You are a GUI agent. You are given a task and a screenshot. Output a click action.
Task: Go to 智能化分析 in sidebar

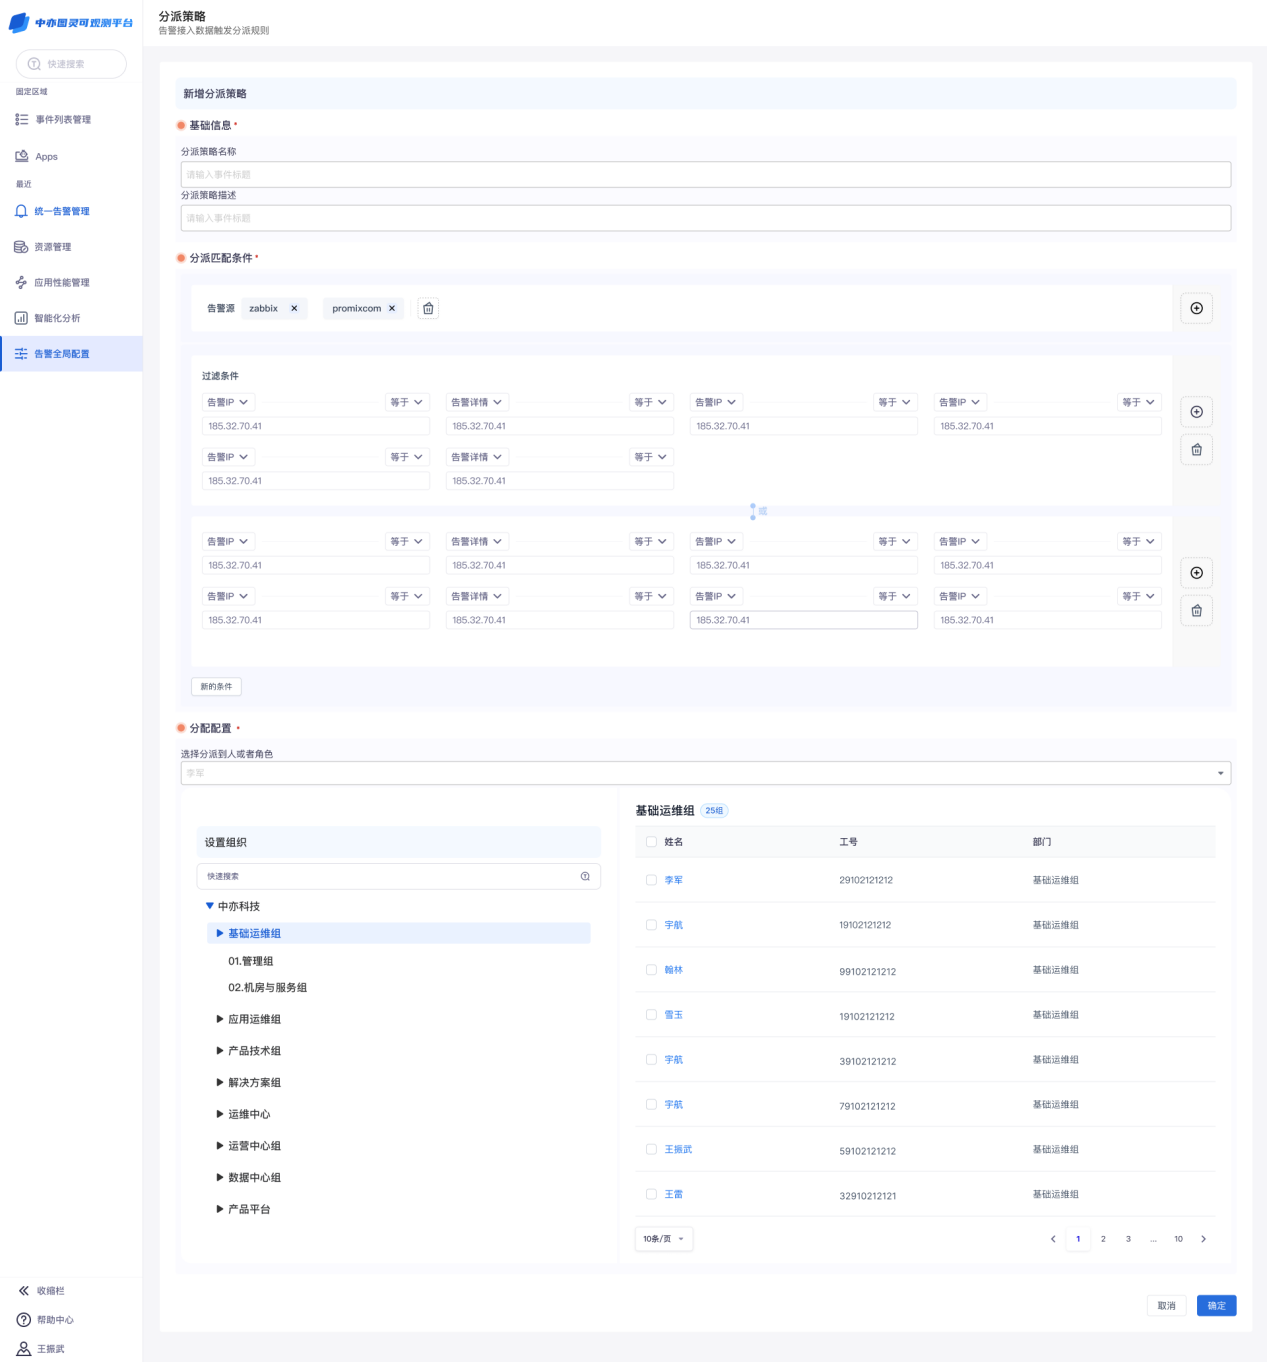(x=57, y=318)
